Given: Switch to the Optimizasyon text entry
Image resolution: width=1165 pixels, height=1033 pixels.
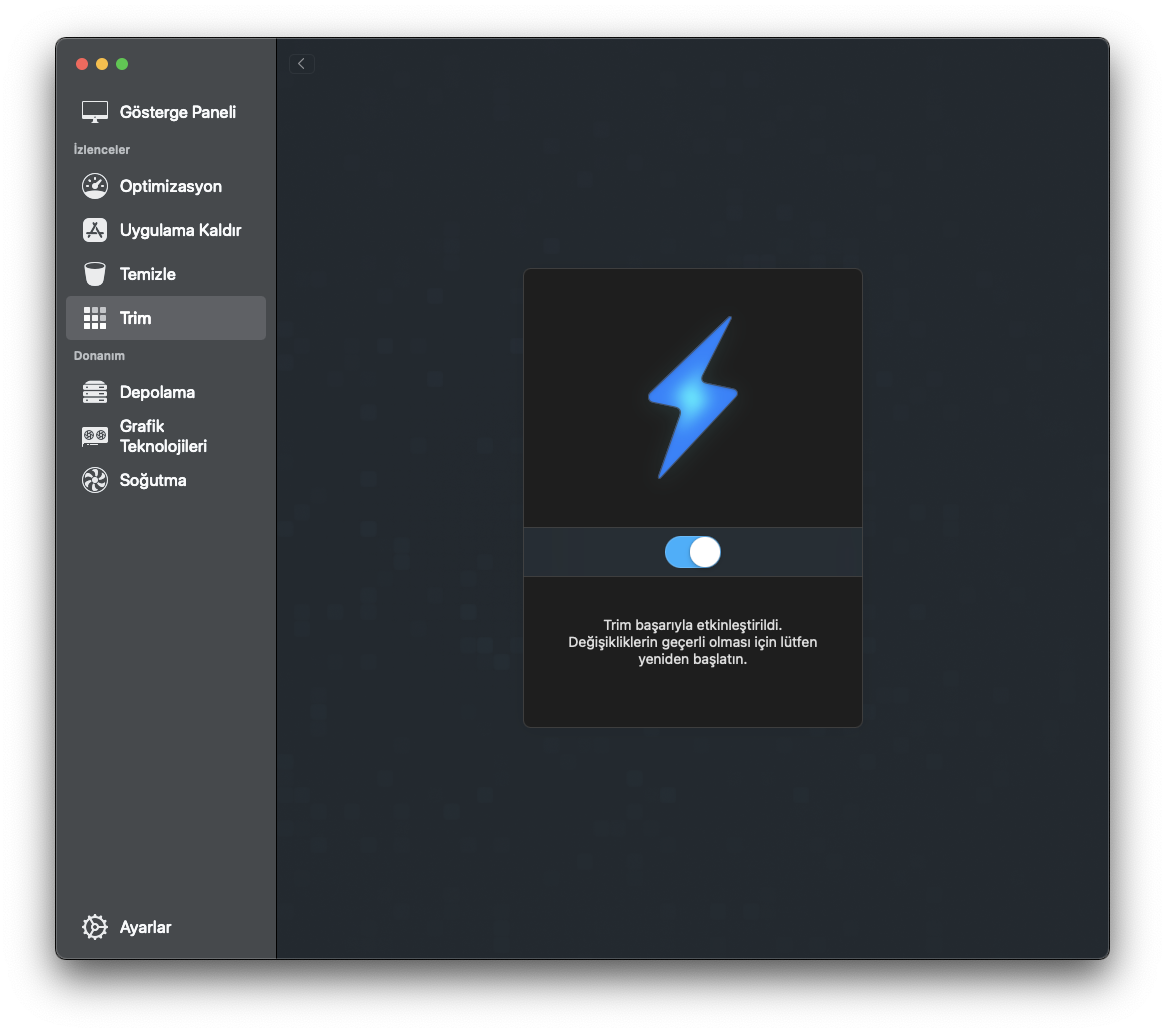Looking at the screenshot, I should point(171,186).
